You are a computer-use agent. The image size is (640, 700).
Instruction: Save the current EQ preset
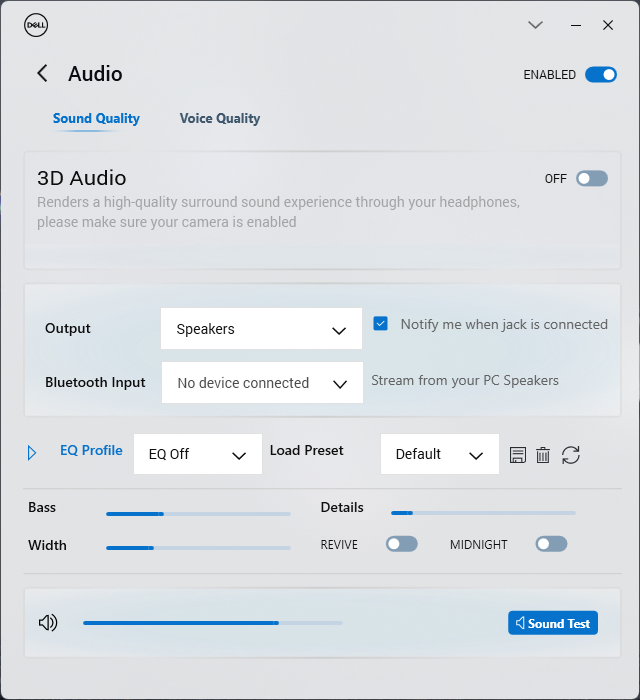point(518,455)
